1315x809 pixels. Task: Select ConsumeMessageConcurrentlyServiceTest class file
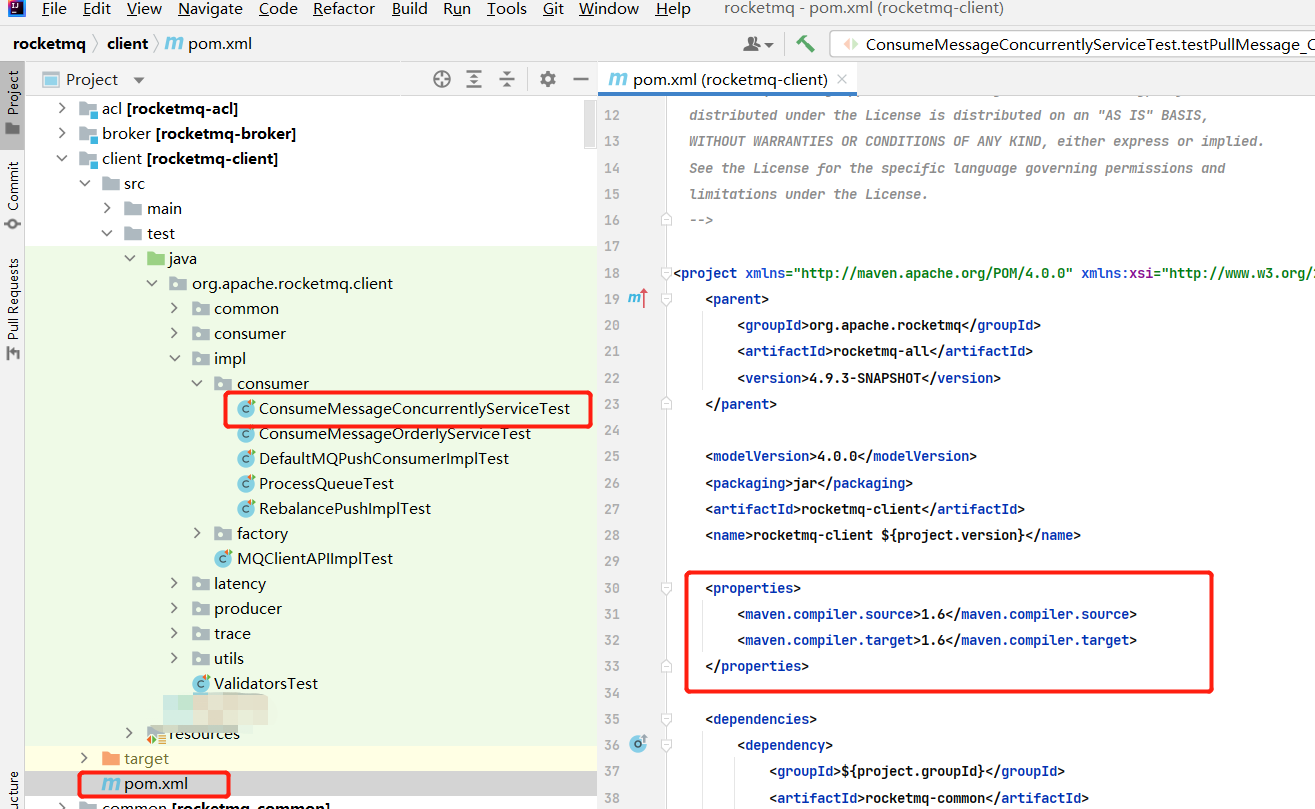click(404, 408)
